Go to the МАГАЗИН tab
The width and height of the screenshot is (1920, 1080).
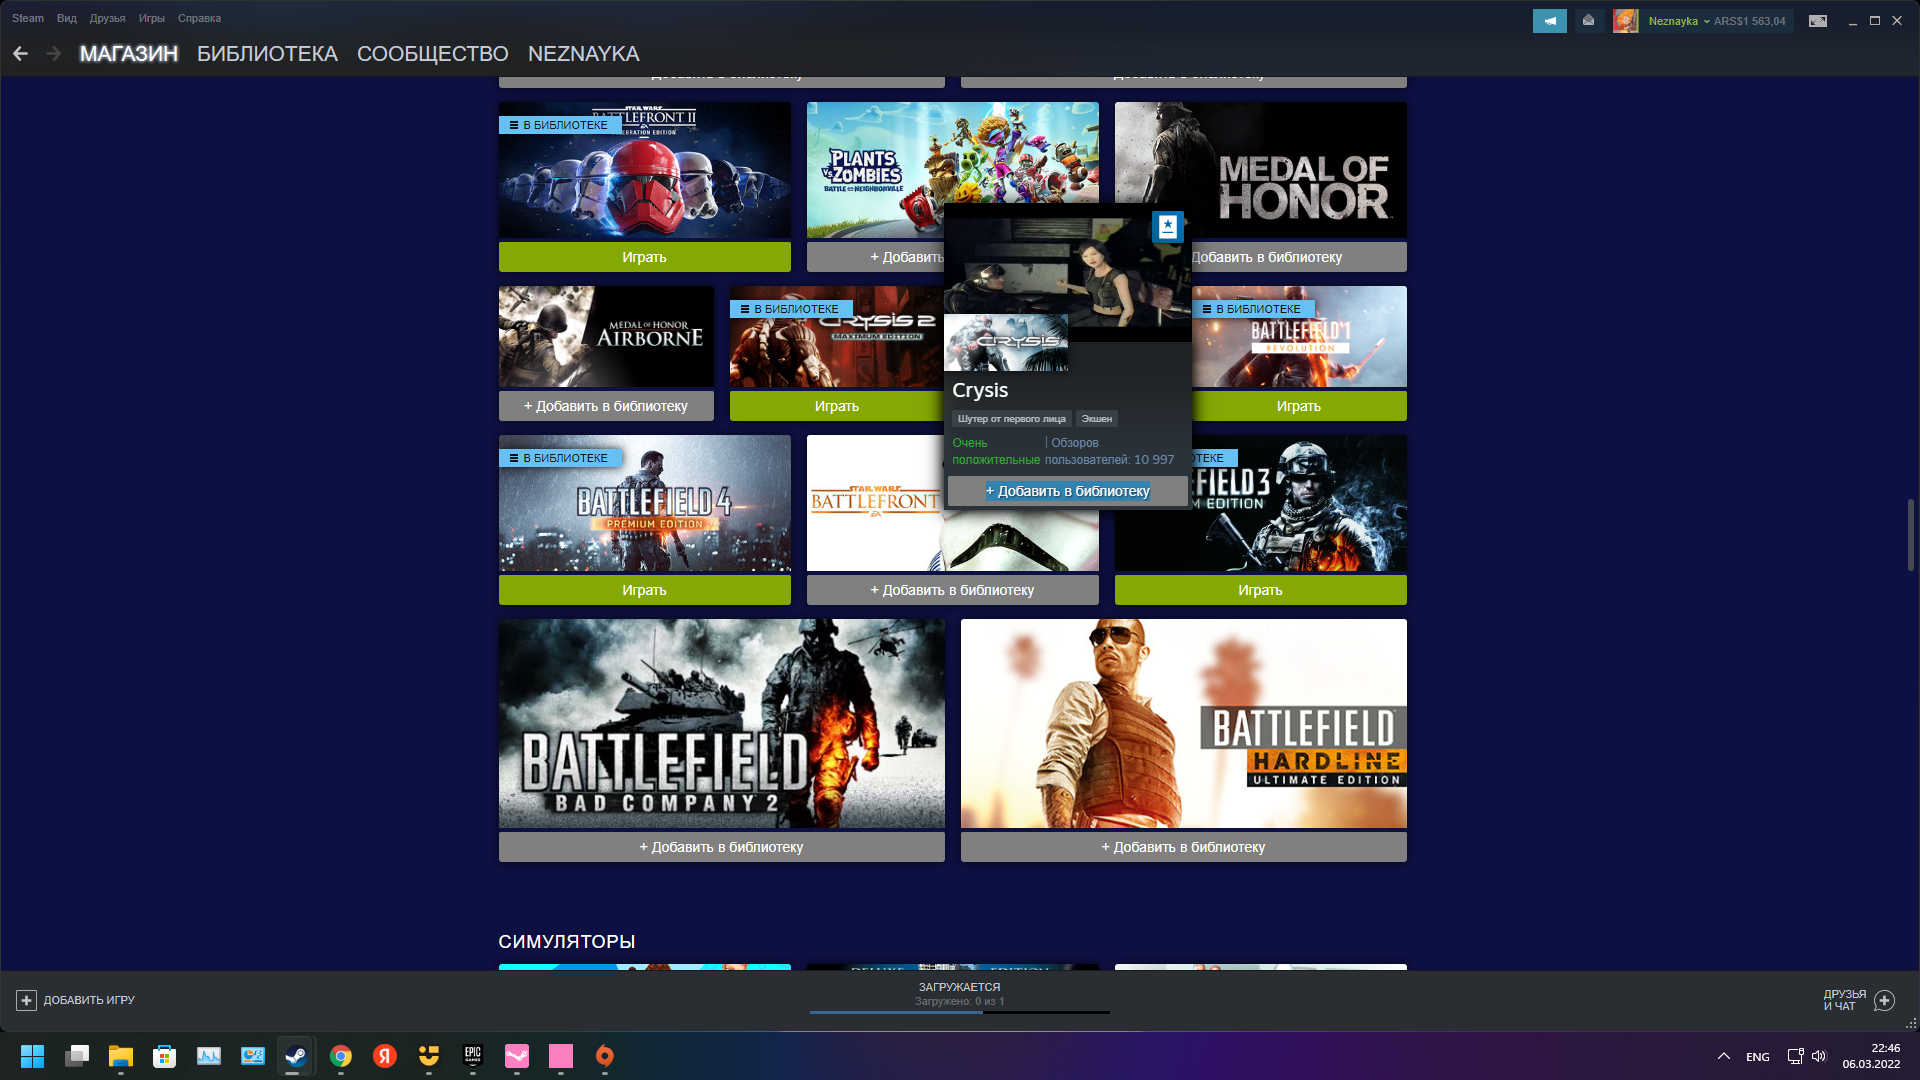[129, 54]
